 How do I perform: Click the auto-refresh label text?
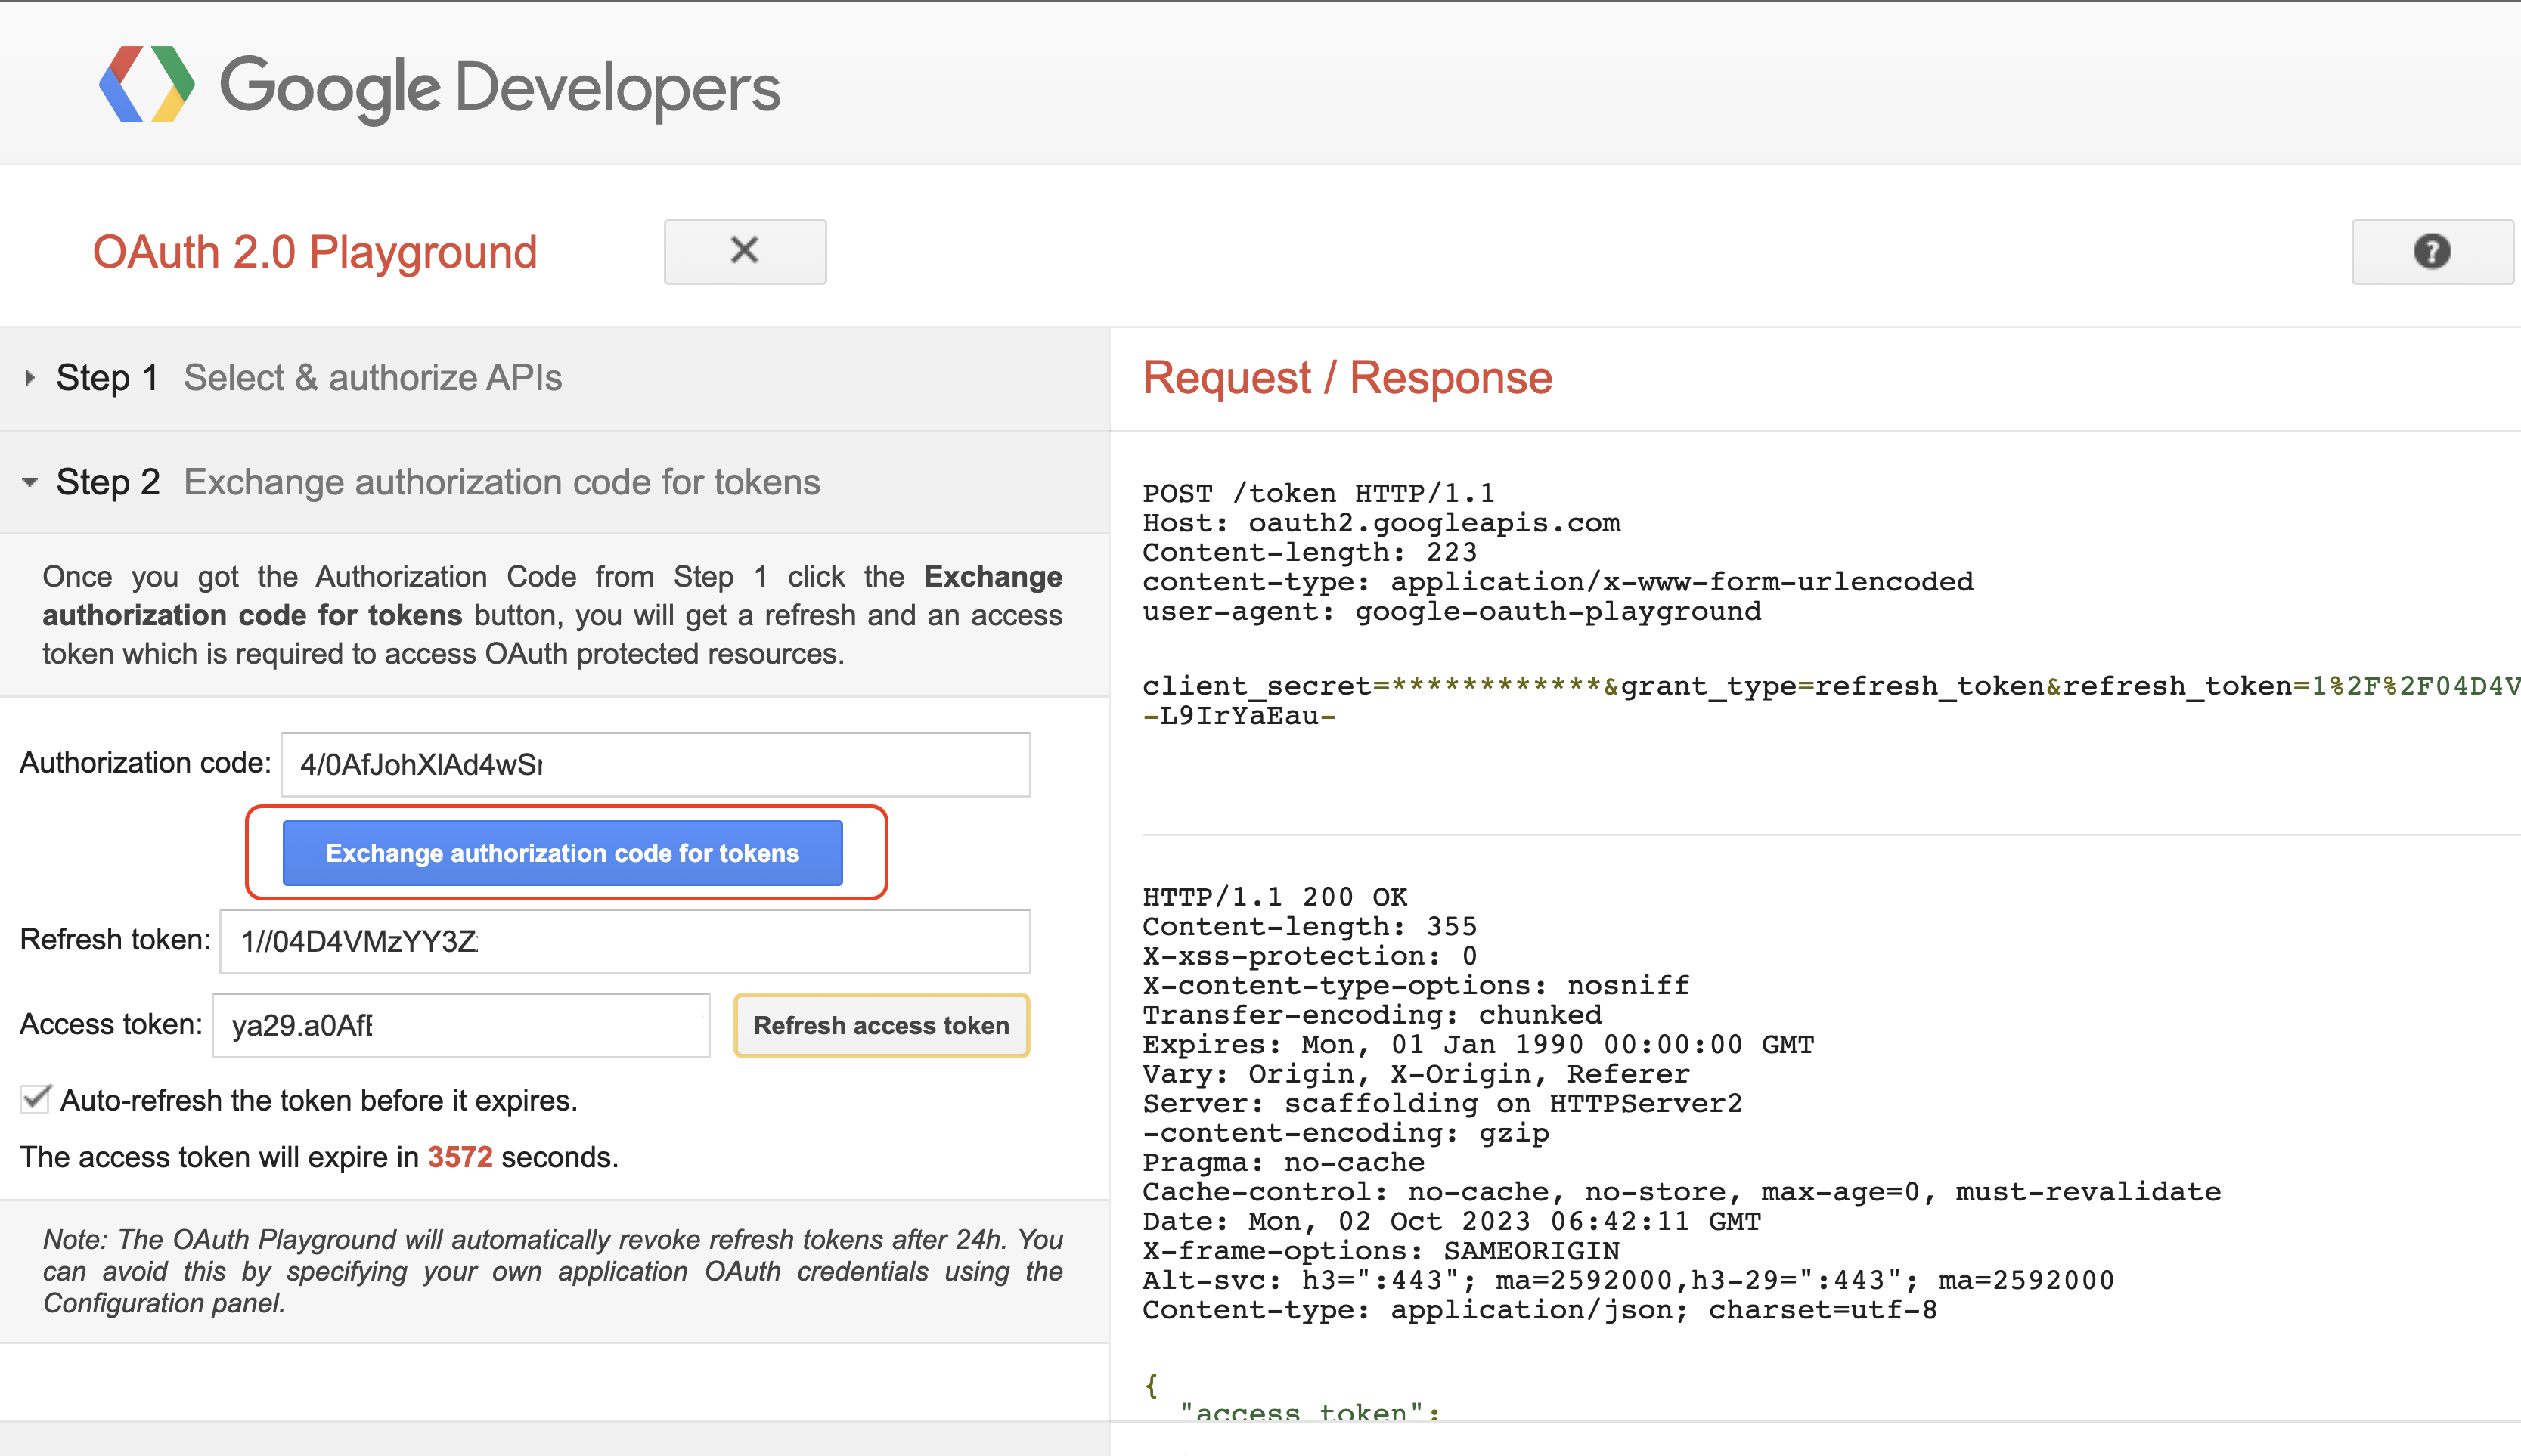[x=319, y=1100]
